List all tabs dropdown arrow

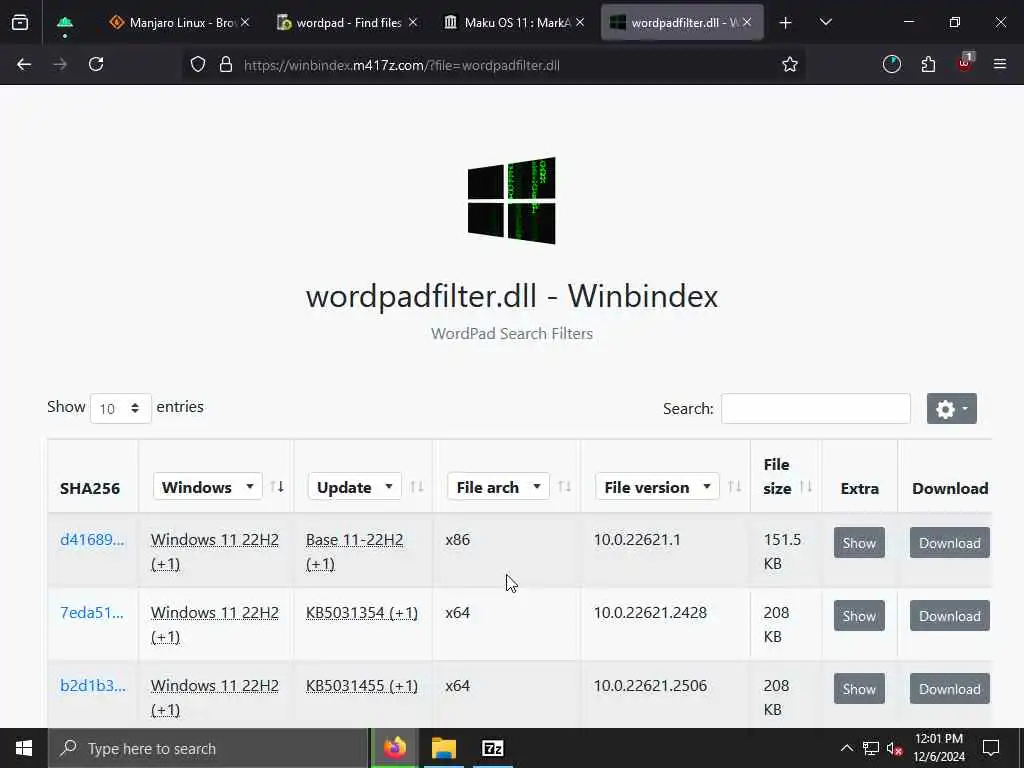825,23
